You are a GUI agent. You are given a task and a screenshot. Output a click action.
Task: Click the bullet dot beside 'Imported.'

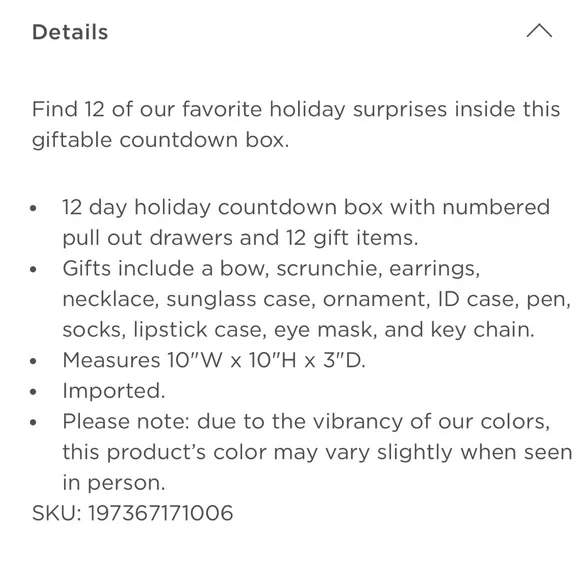coord(33,391)
